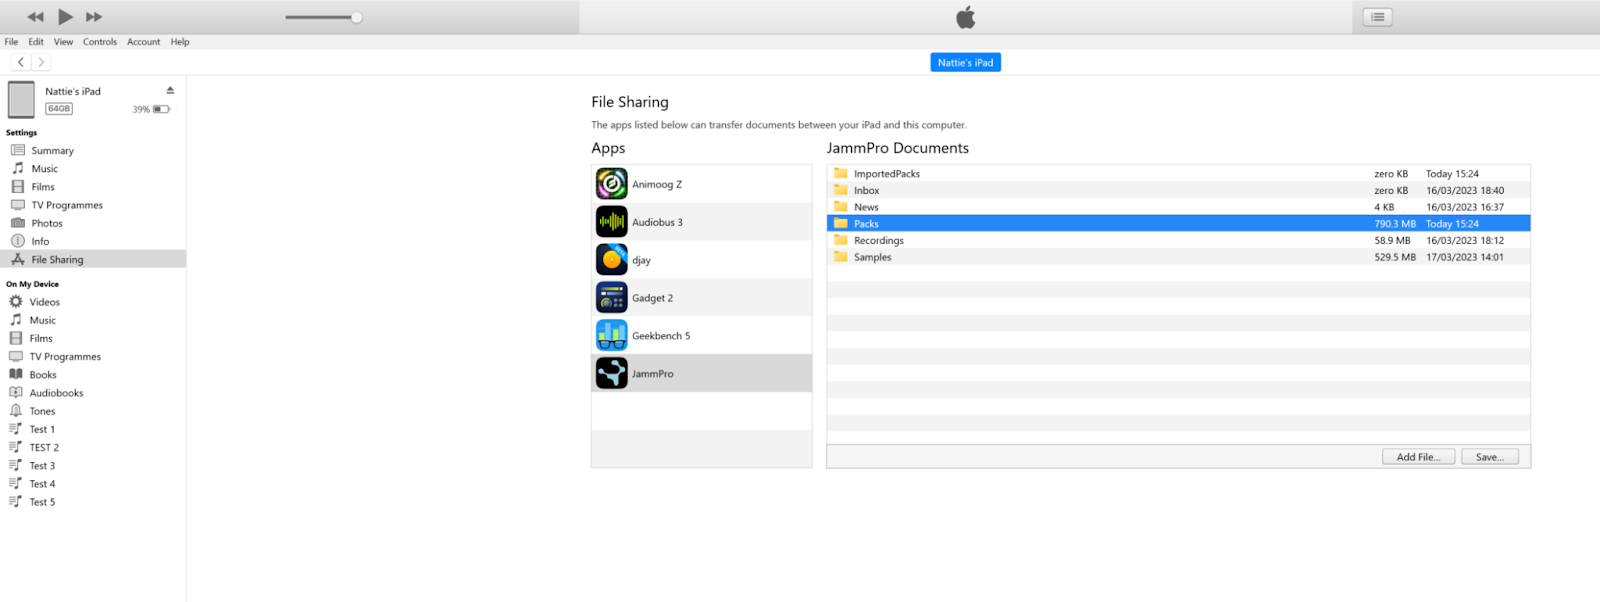Click the 64GB capacity badge
1600x602 pixels.
click(59, 108)
